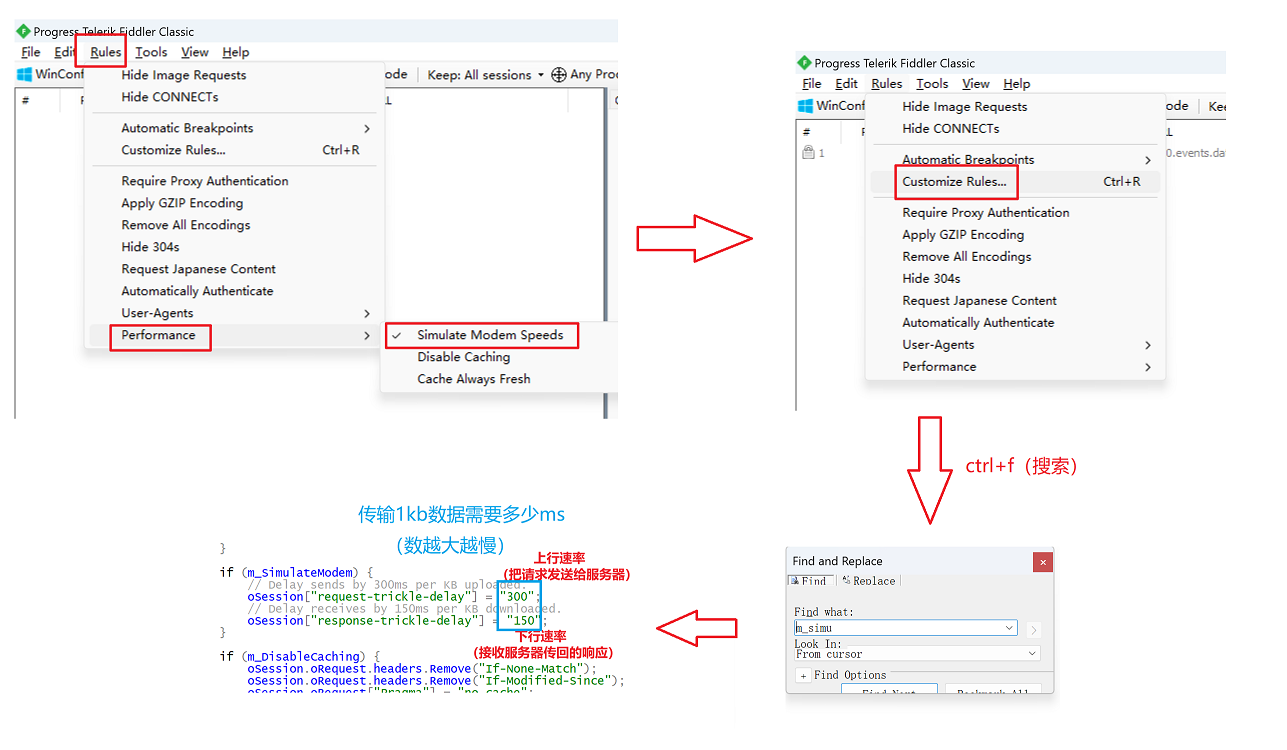Open the Keep: All sessions dropdown
This screenshot has width=1287, height=750.
(485, 74)
